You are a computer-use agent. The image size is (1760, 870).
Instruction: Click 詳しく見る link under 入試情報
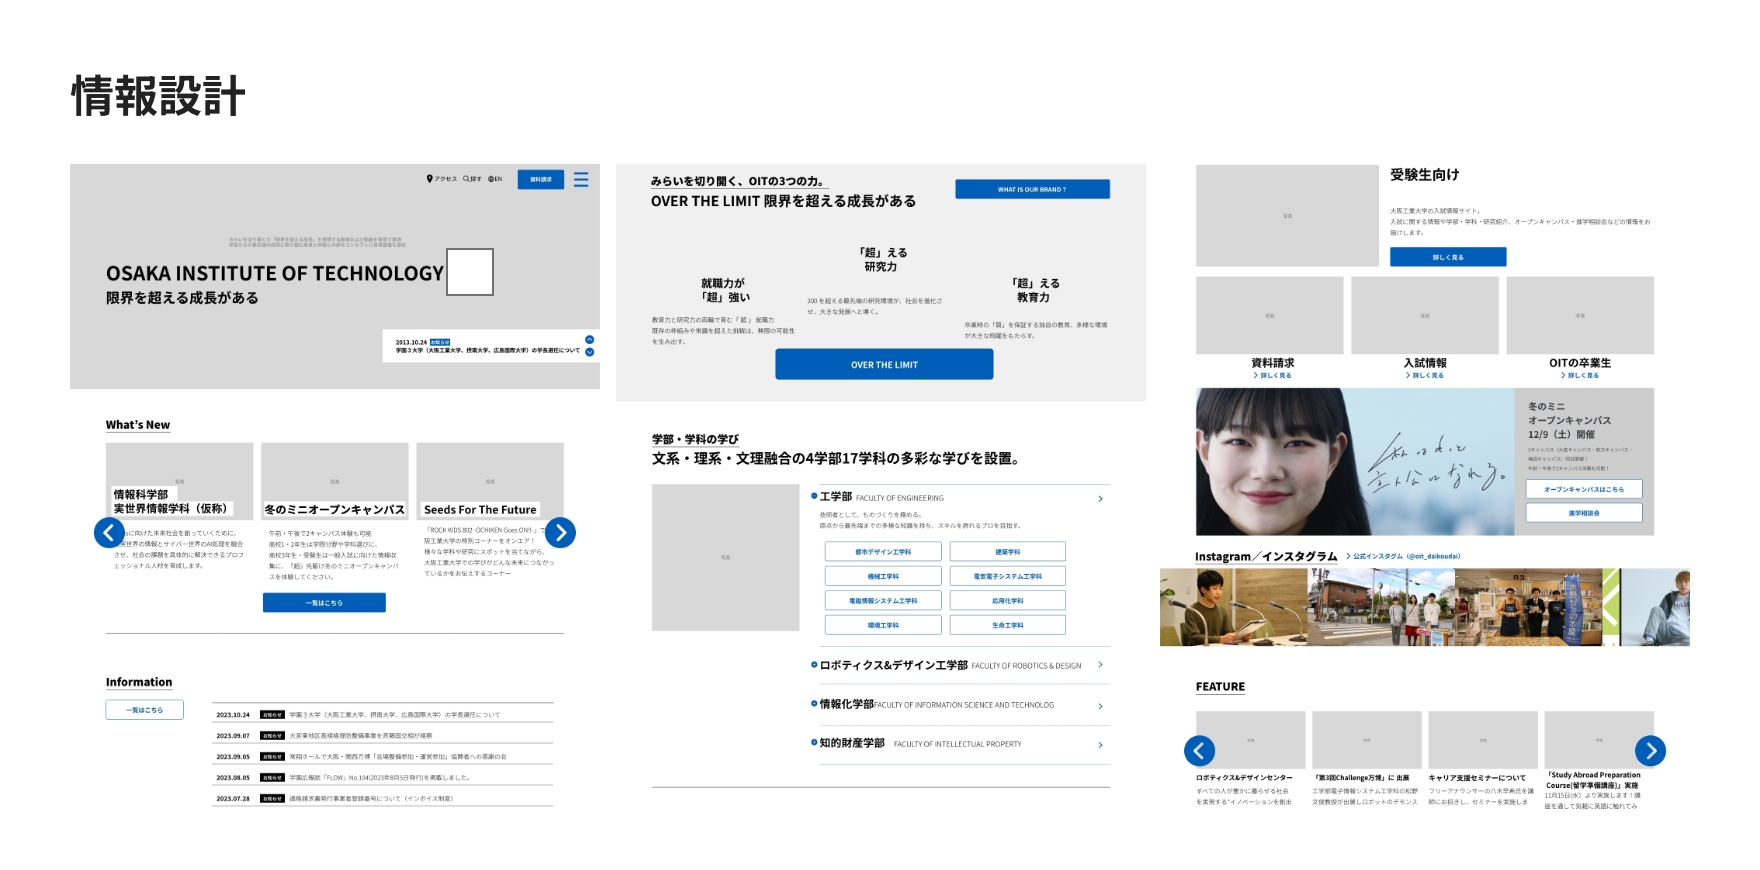(x=1425, y=375)
